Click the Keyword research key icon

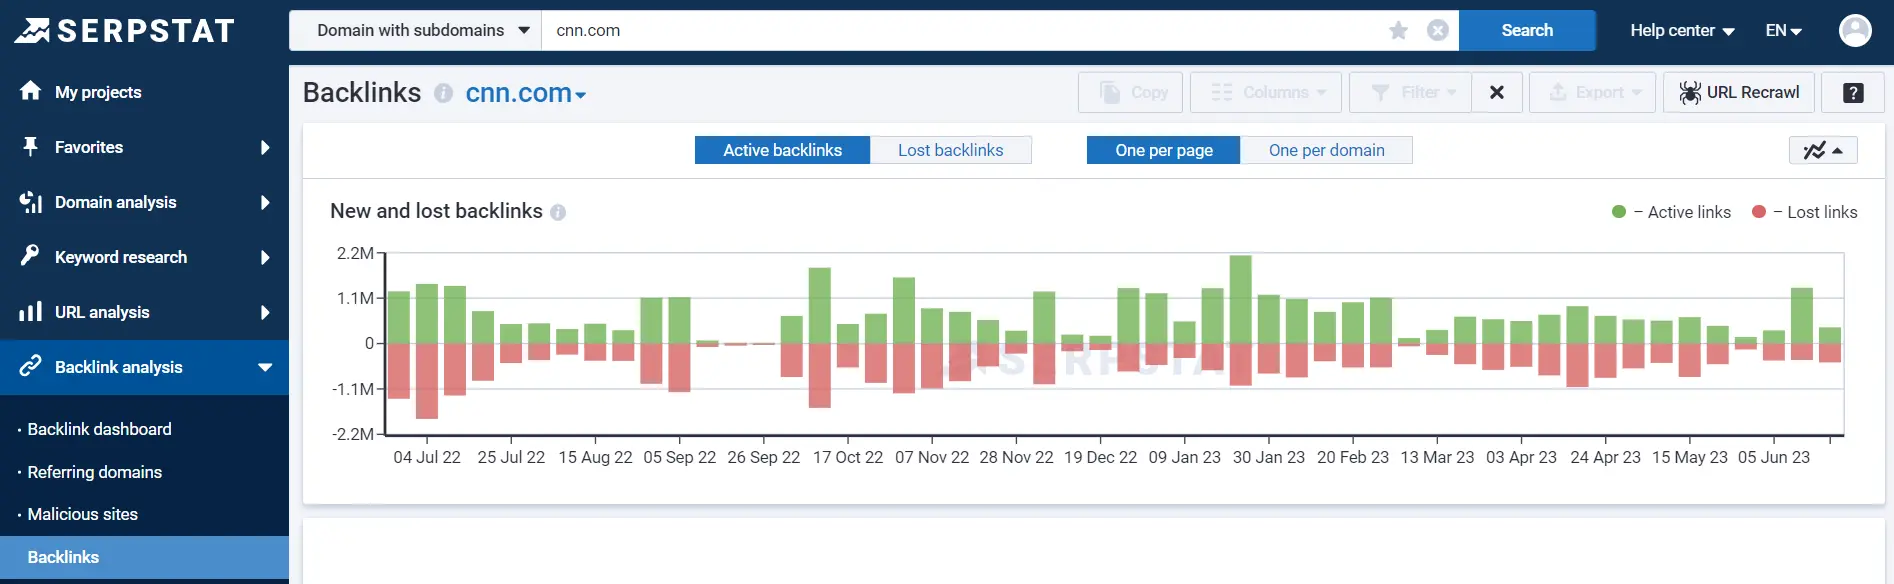coord(31,256)
